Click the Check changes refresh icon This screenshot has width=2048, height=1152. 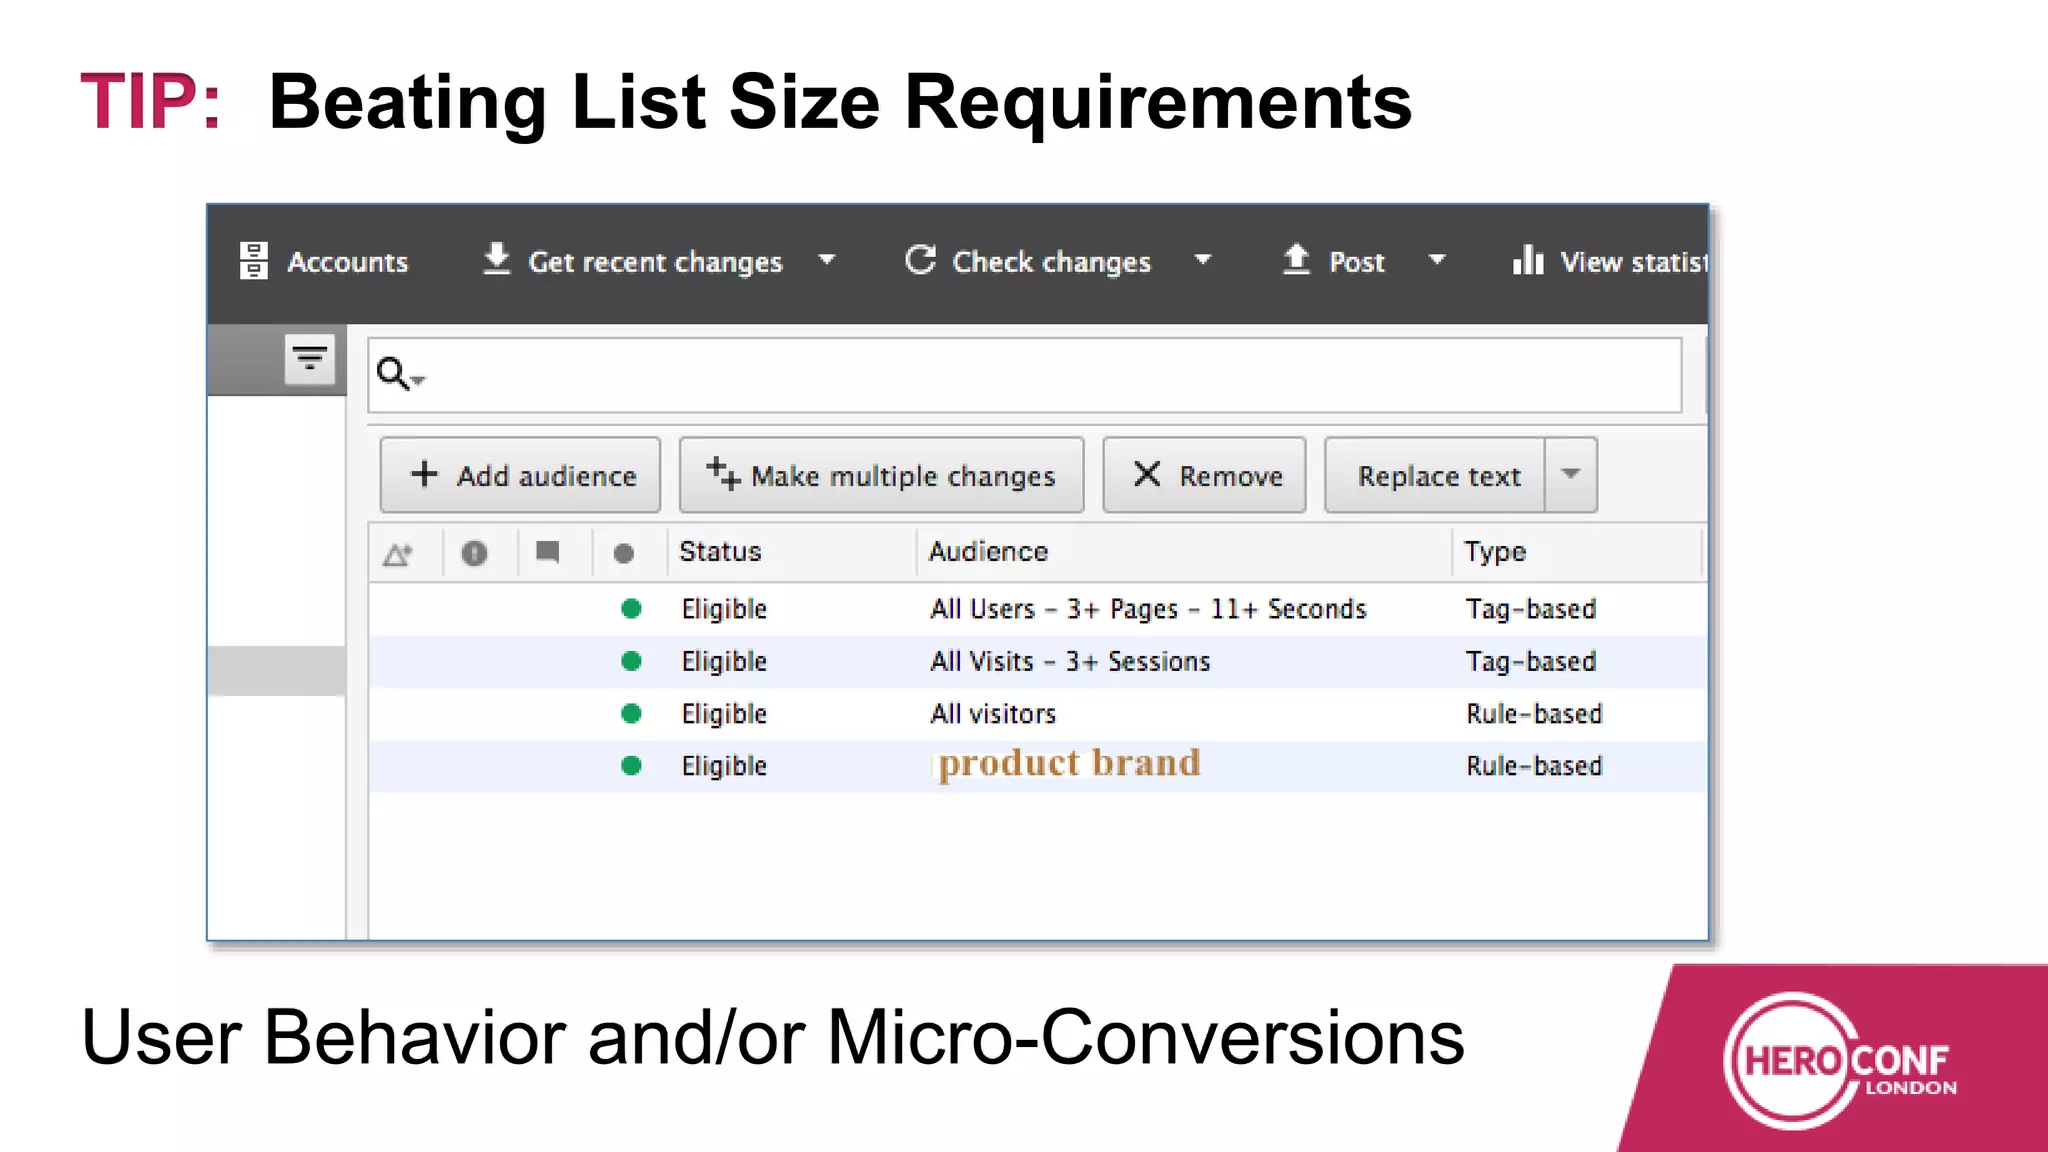coord(920,260)
